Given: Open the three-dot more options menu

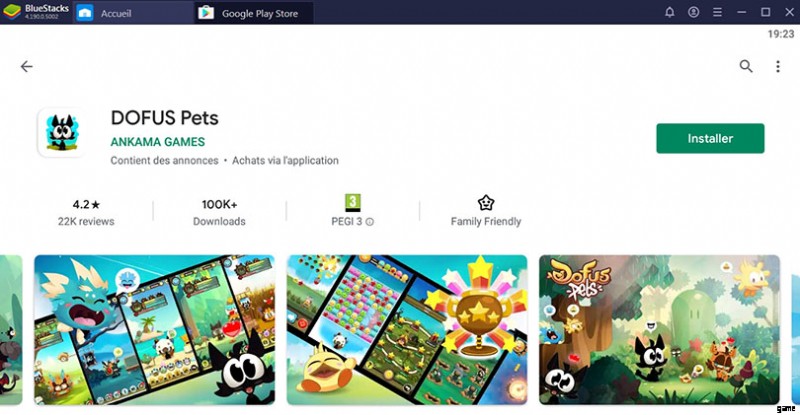Looking at the screenshot, I should [x=778, y=66].
